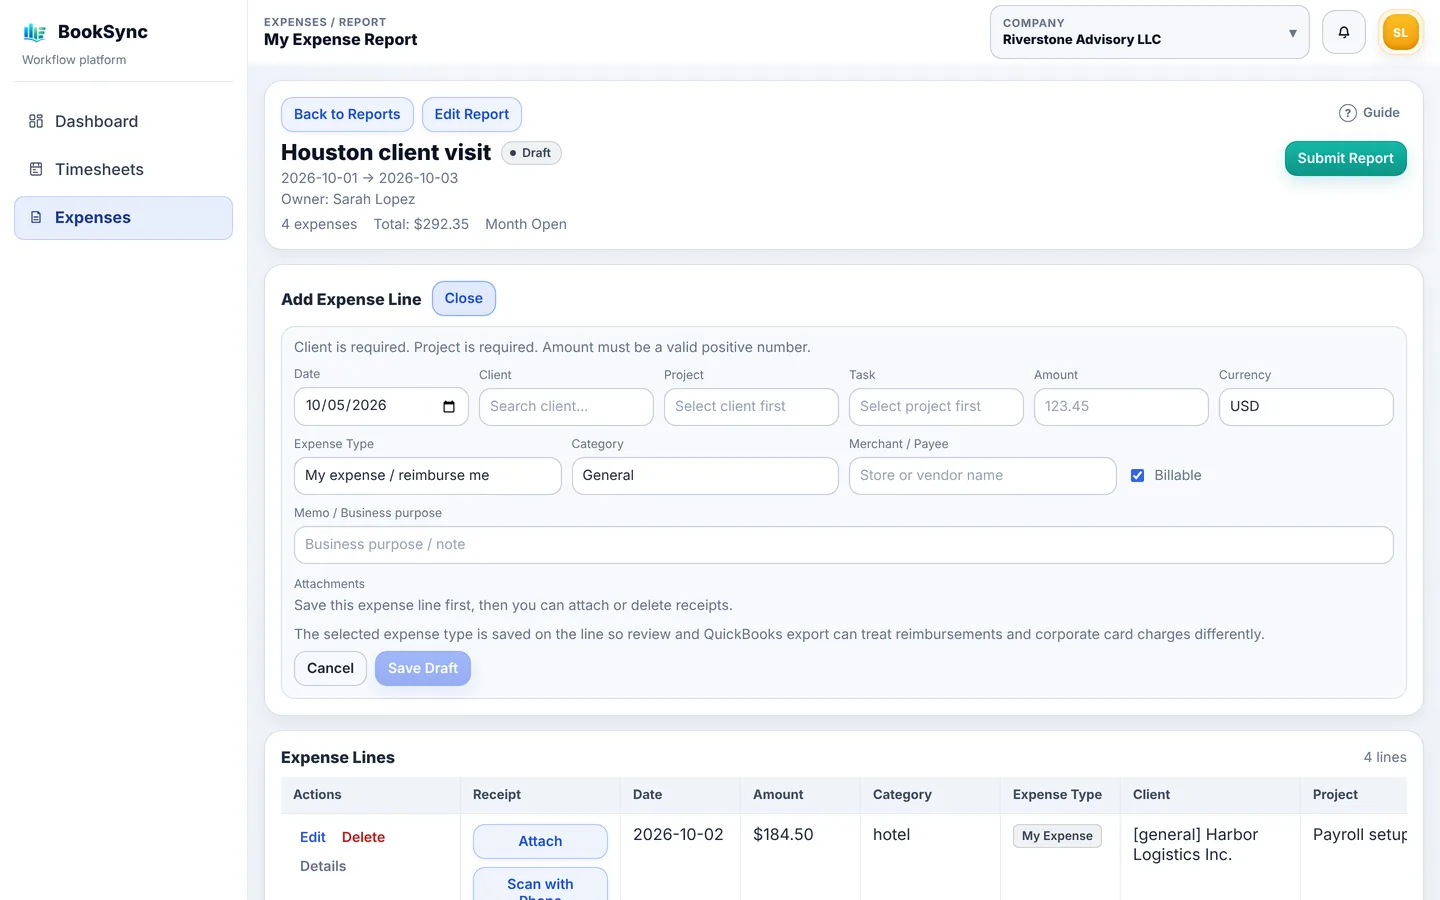This screenshot has width=1440, height=900.
Task: Open the Project select field
Action: click(x=750, y=406)
